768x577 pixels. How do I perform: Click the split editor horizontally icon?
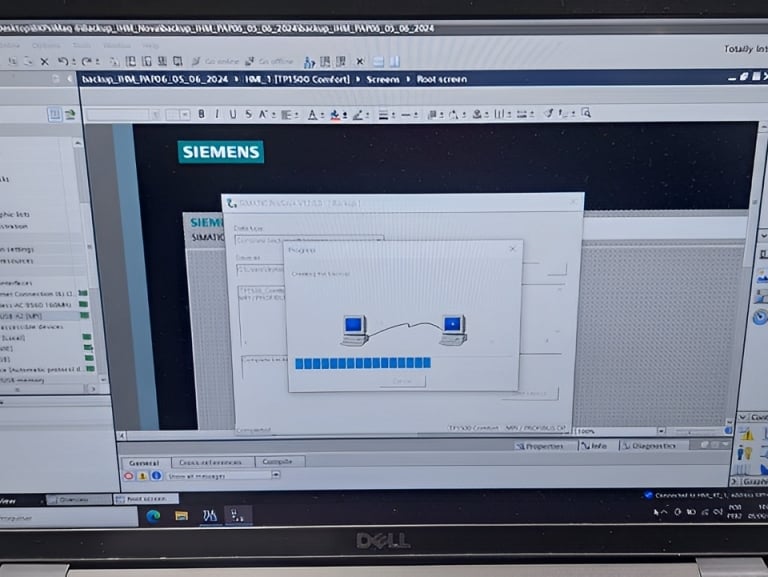[378, 61]
